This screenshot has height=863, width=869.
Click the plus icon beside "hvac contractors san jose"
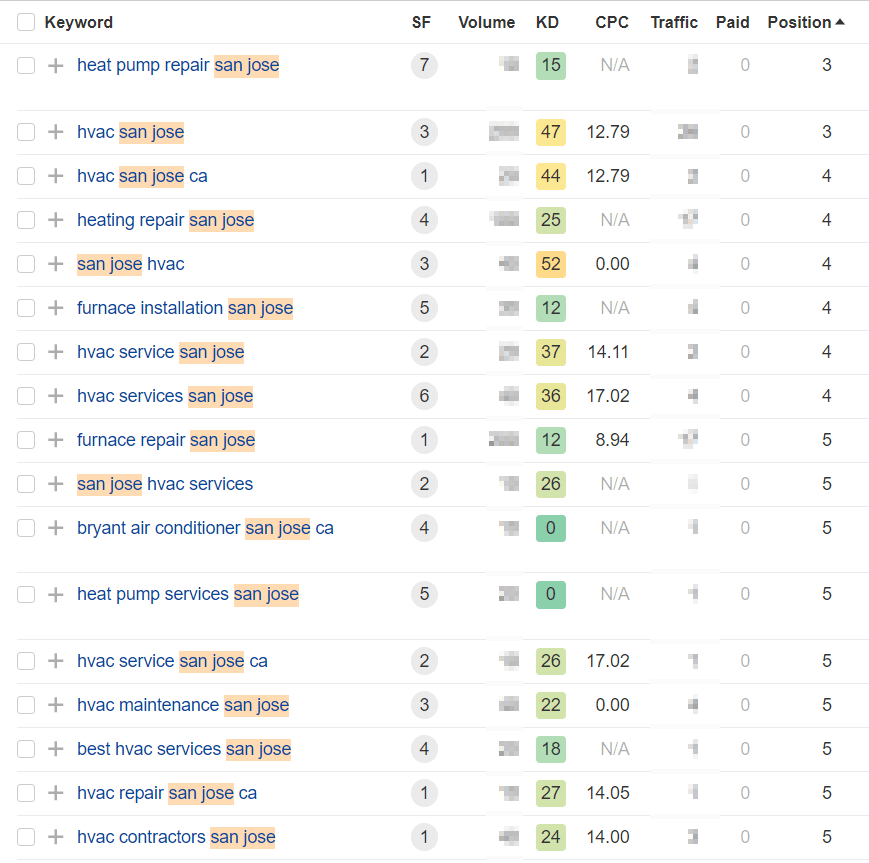point(56,837)
